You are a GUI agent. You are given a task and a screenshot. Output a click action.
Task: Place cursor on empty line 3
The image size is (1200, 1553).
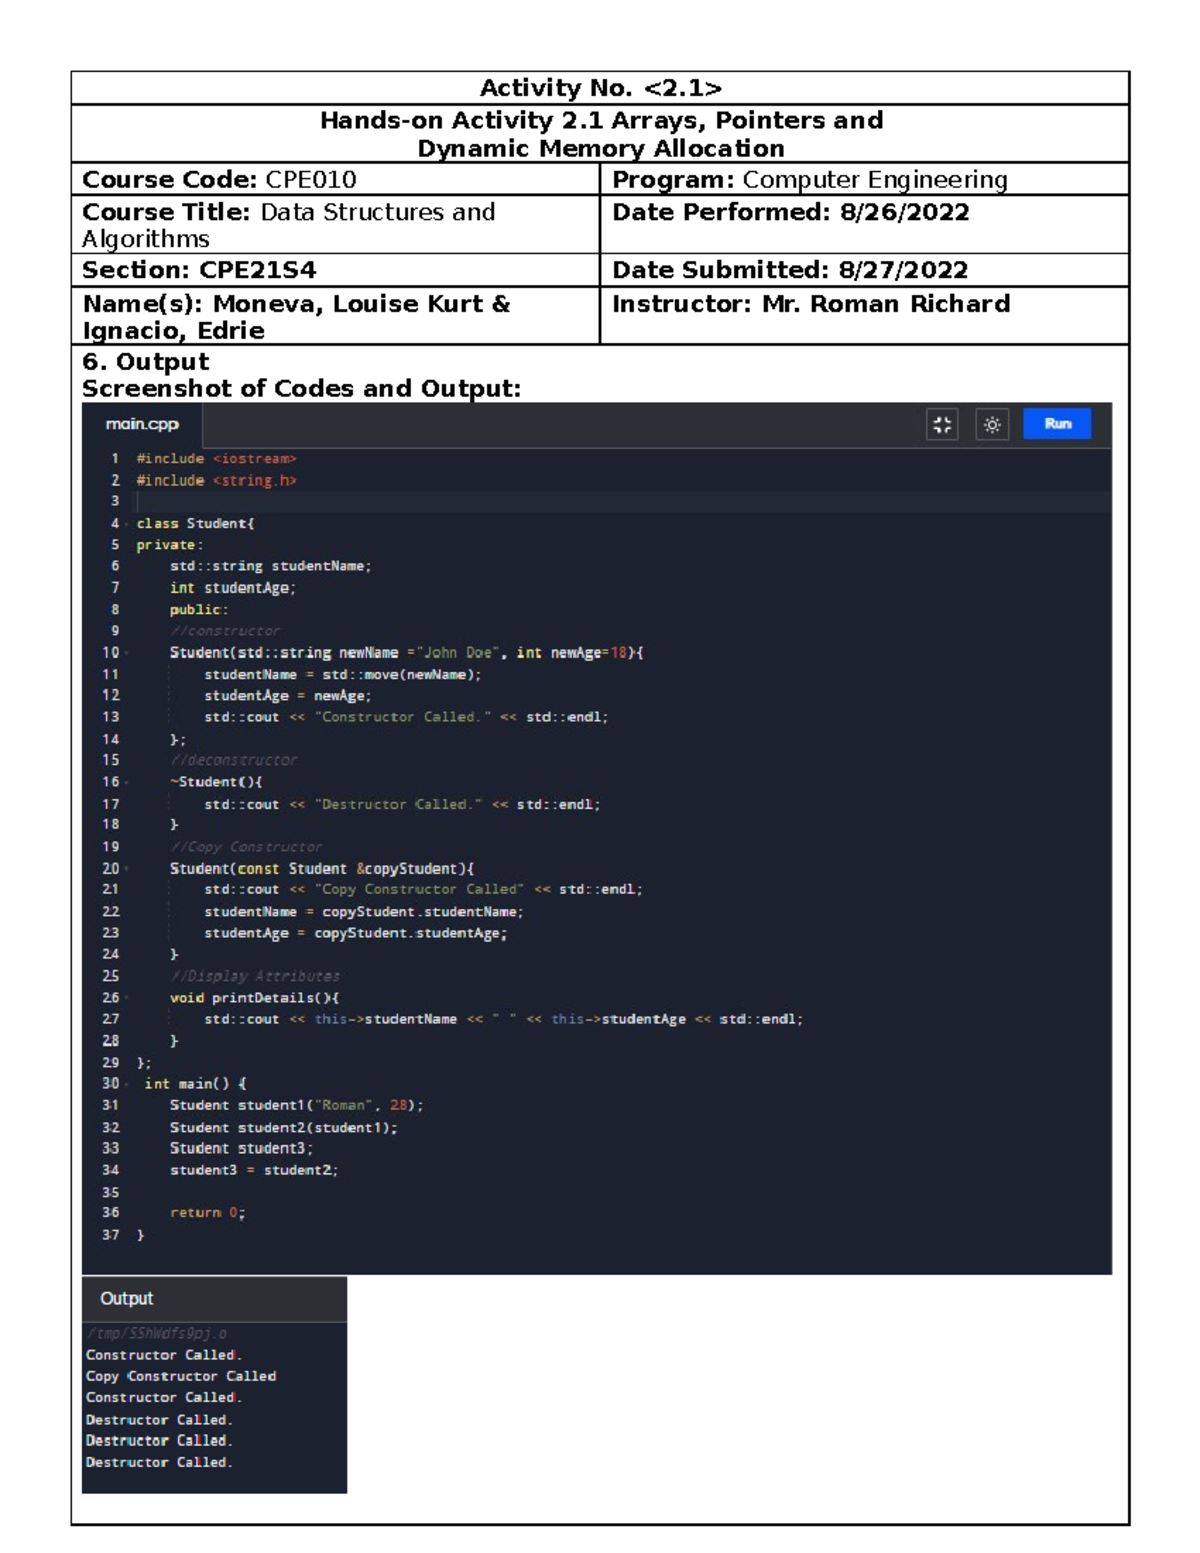400,501
